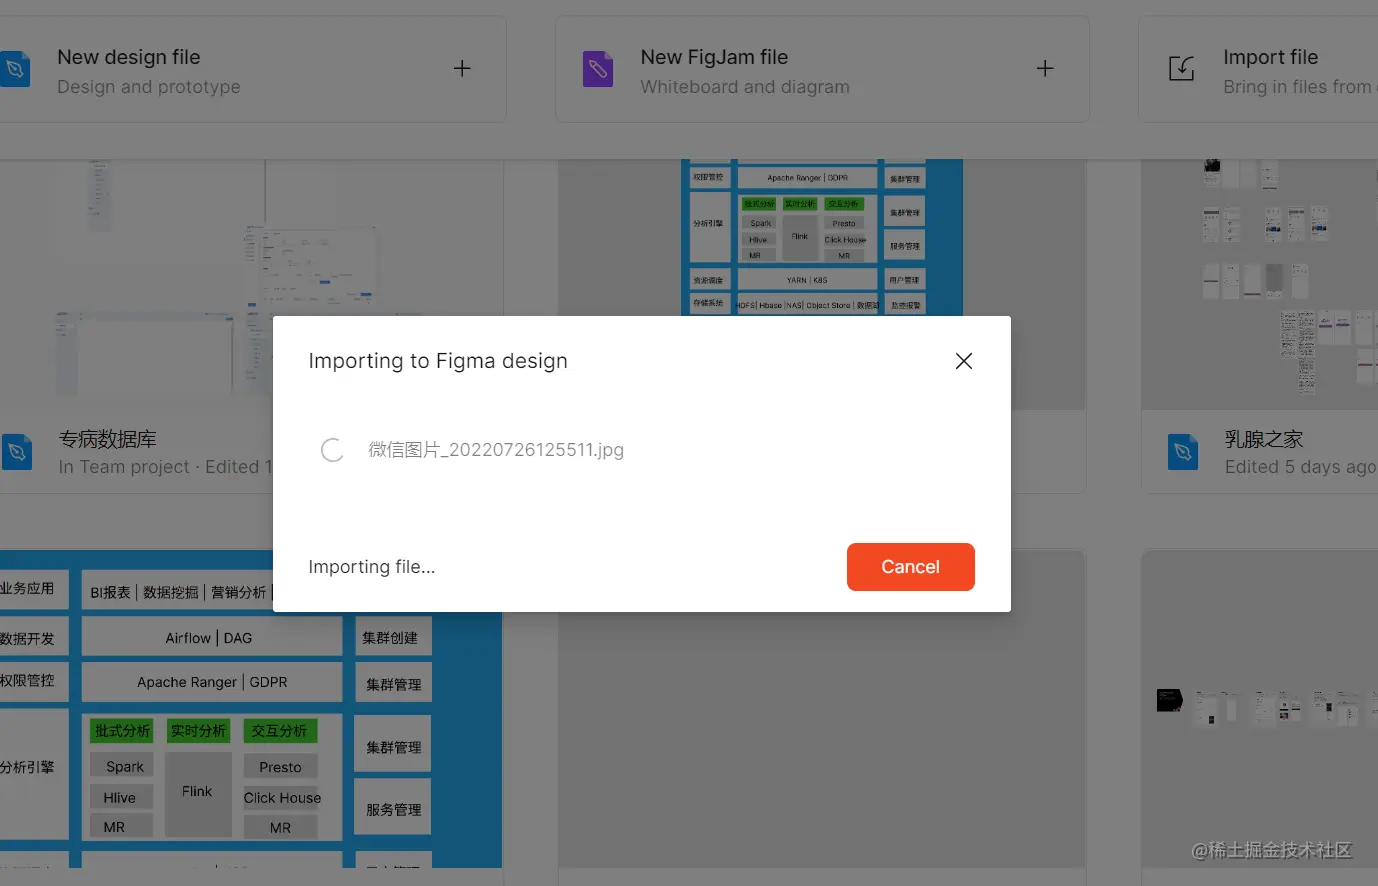Screen dimensions: 1378x886
Task: Open the empty gray file card below the dialog
Action: [x=822, y=740]
